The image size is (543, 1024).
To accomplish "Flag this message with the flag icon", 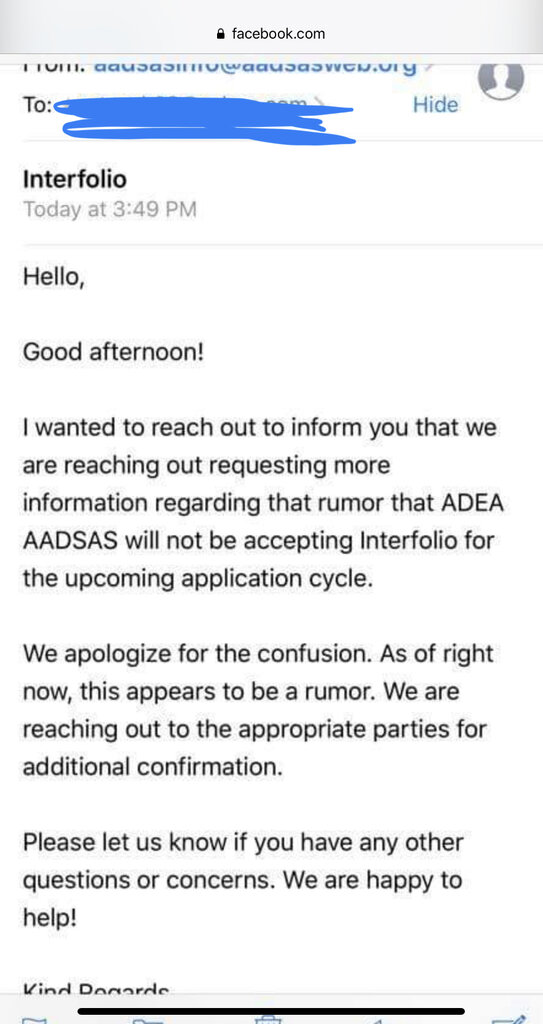I will 32,1019.
